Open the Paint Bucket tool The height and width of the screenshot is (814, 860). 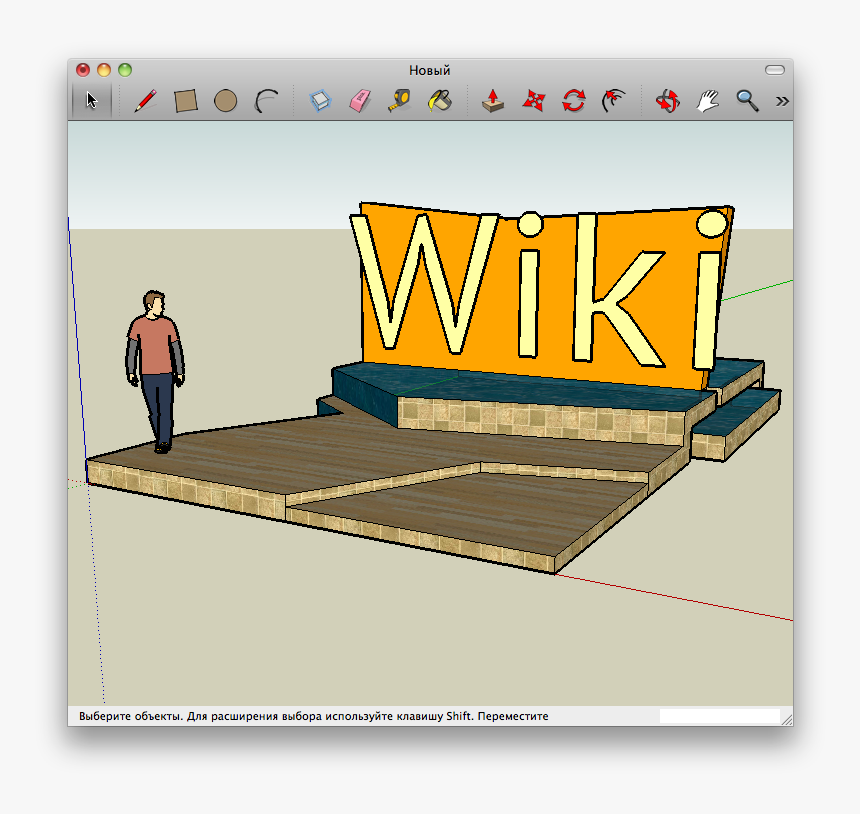click(440, 100)
